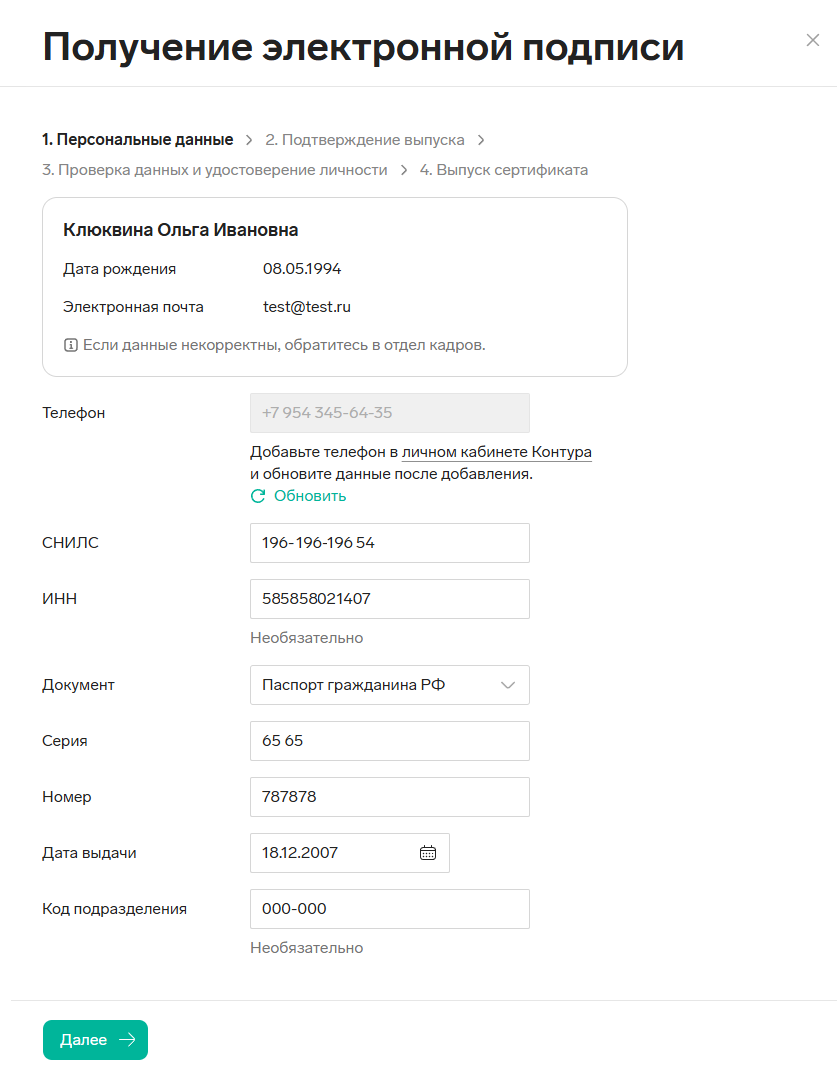Focus the СНИЛС input field
This screenshot has width=837, height=1078.
click(x=389, y=543)
